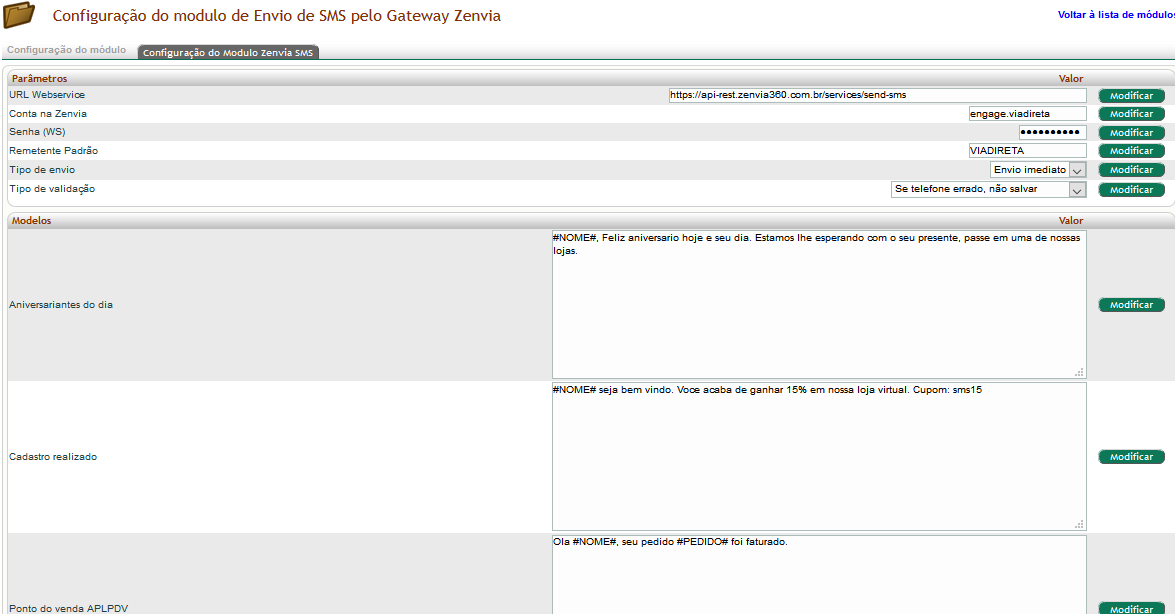Click the Cadastro realizado label
Image resolution: width=1175 pixels, height=614 pixels.
pos(53,457)
